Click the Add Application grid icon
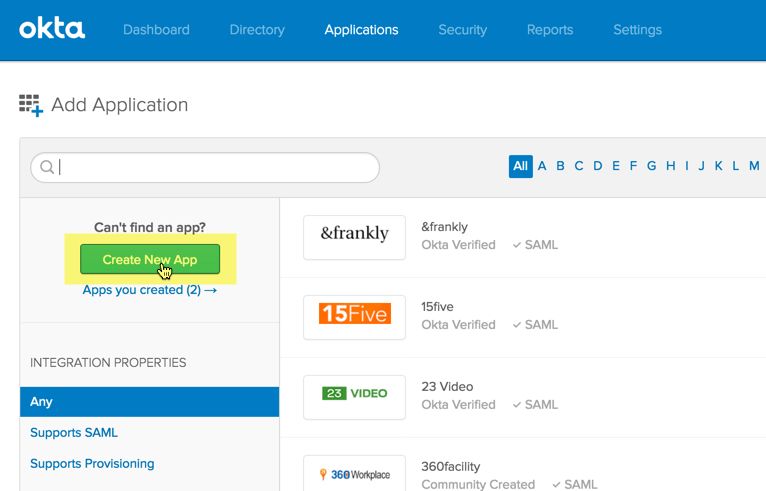The height and width of the screenshot is (491, 766). tap(30, 105)
